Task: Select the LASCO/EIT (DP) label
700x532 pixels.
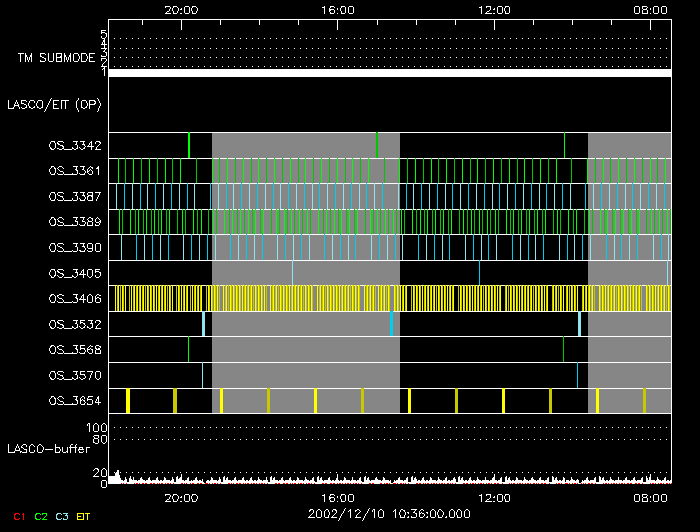Action: (54, 104)
